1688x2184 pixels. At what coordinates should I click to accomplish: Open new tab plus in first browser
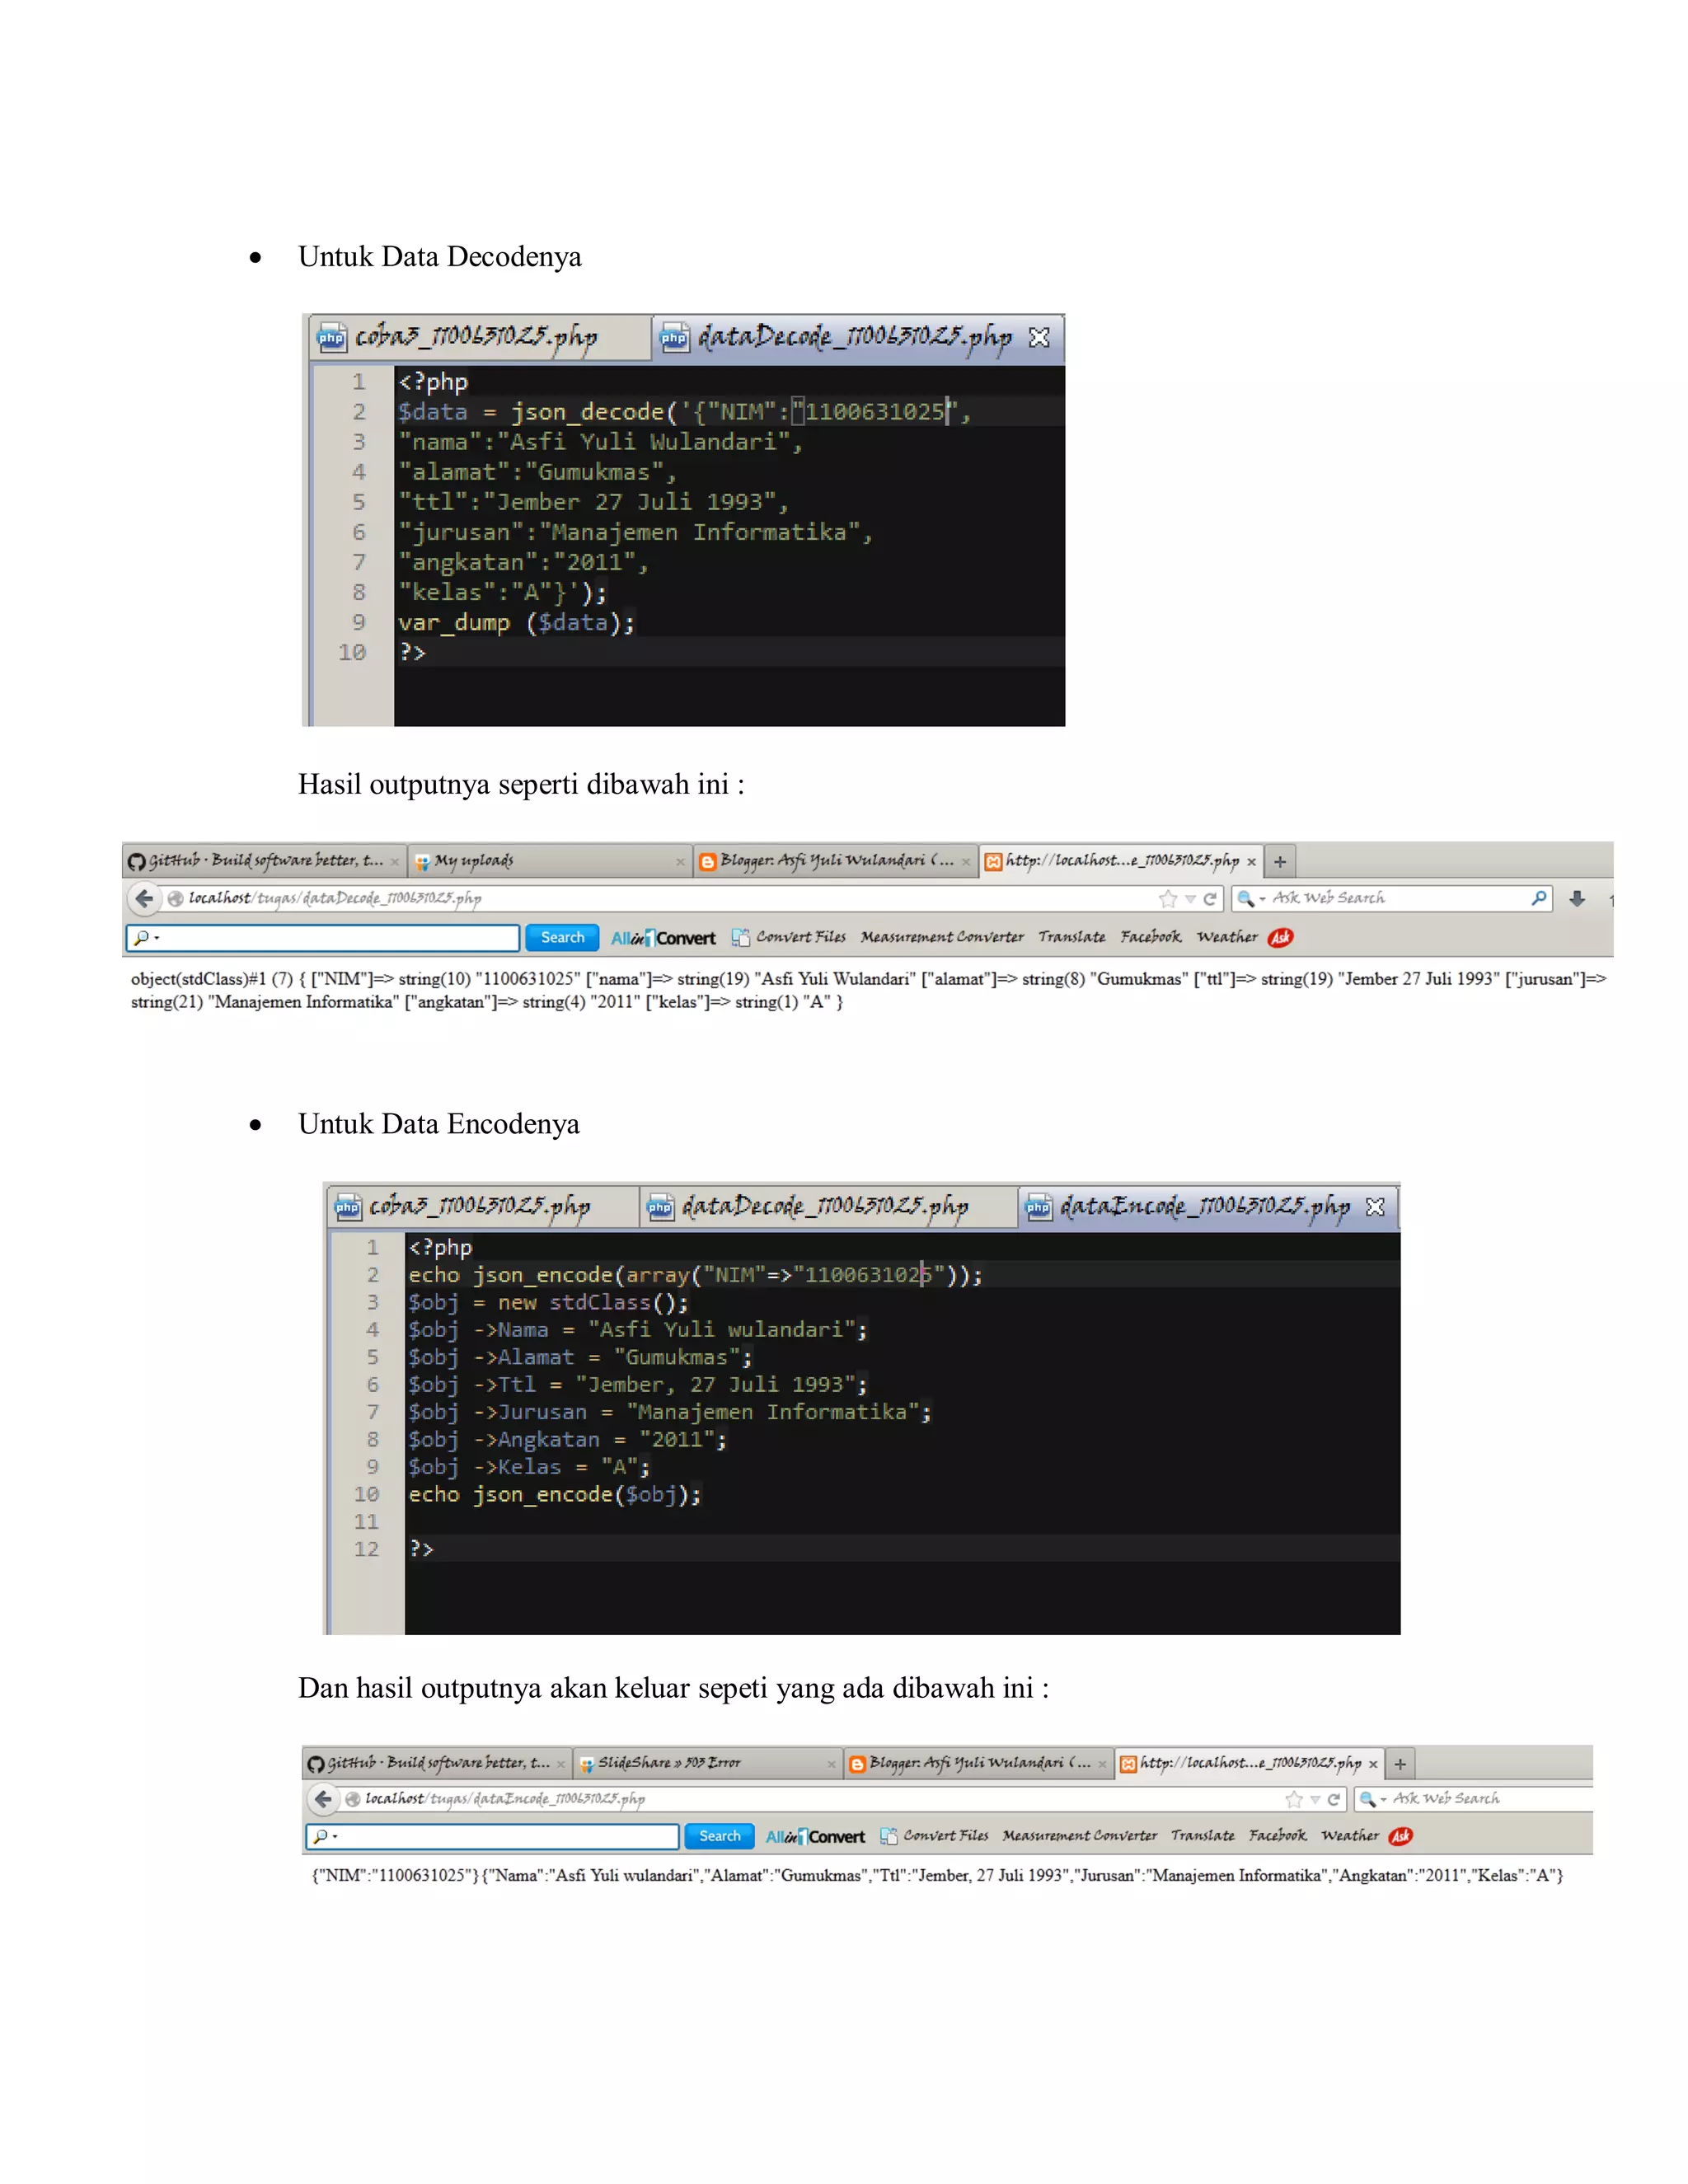coord(1280,861)
